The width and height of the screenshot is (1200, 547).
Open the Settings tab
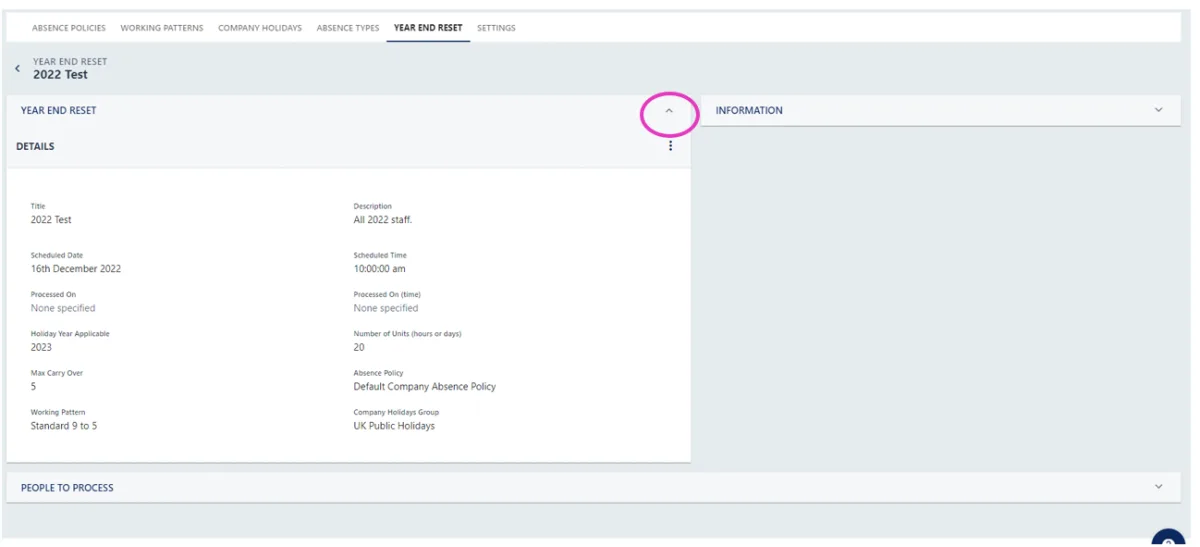[496, 28]
